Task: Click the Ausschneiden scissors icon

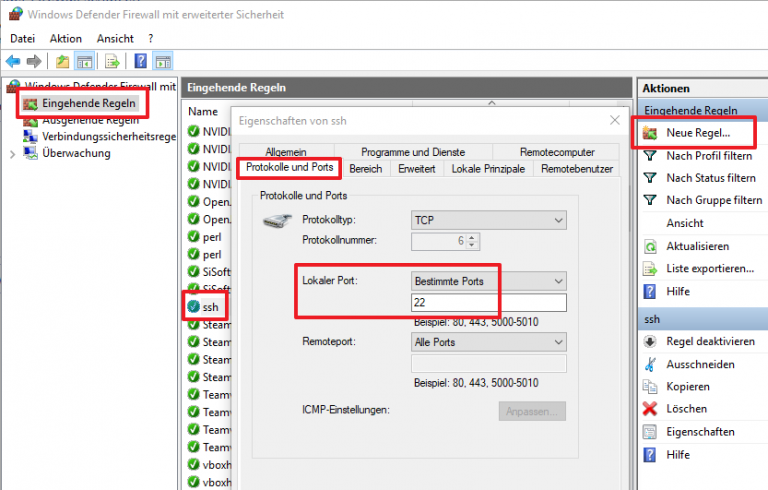Action: (650, 365)
